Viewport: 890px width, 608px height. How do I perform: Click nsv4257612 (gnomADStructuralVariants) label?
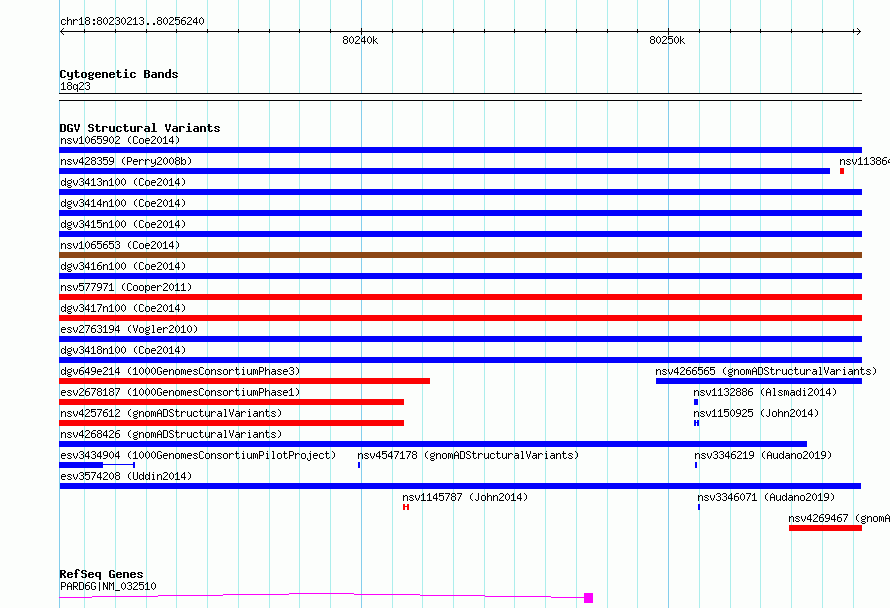171,413
